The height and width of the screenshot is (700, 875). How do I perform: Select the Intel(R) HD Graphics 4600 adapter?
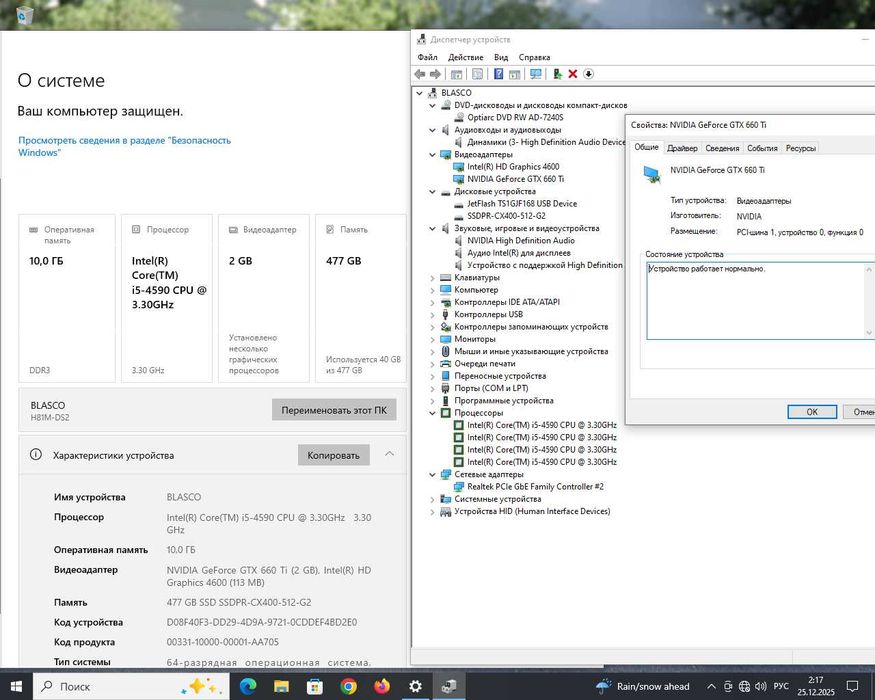click(513, 166)
